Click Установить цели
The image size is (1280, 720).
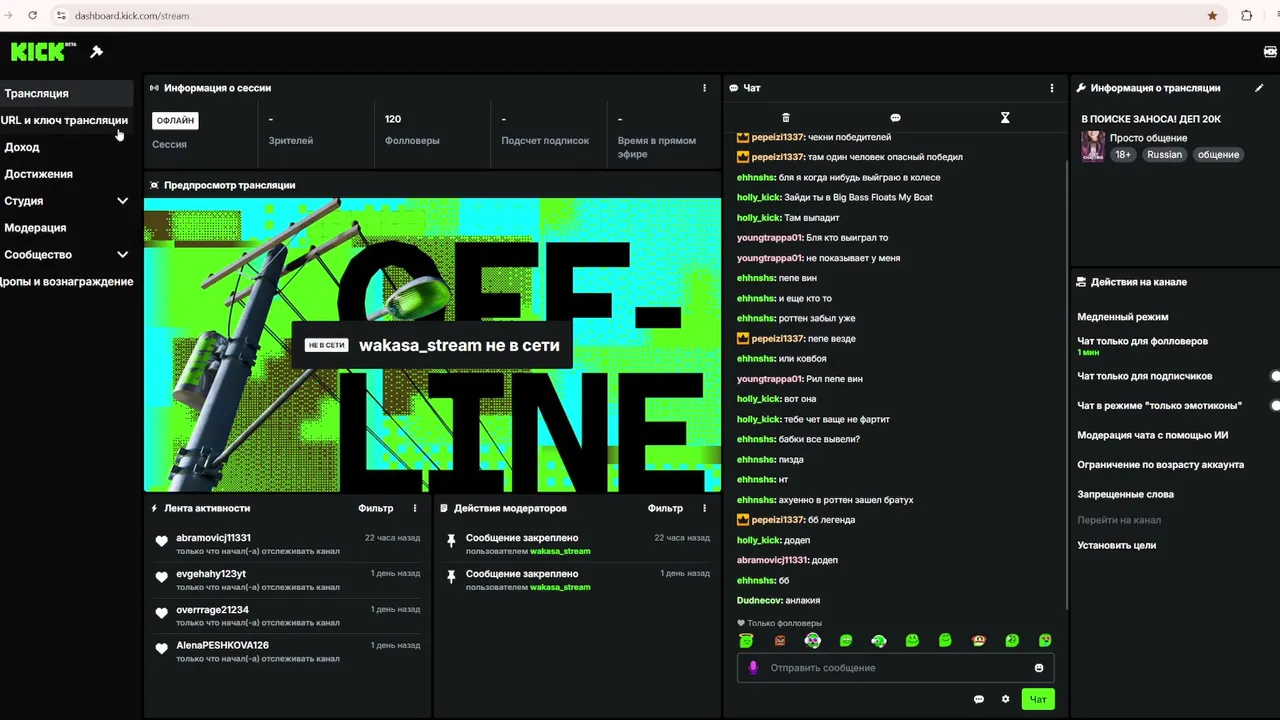click(x=1116, y=545)
